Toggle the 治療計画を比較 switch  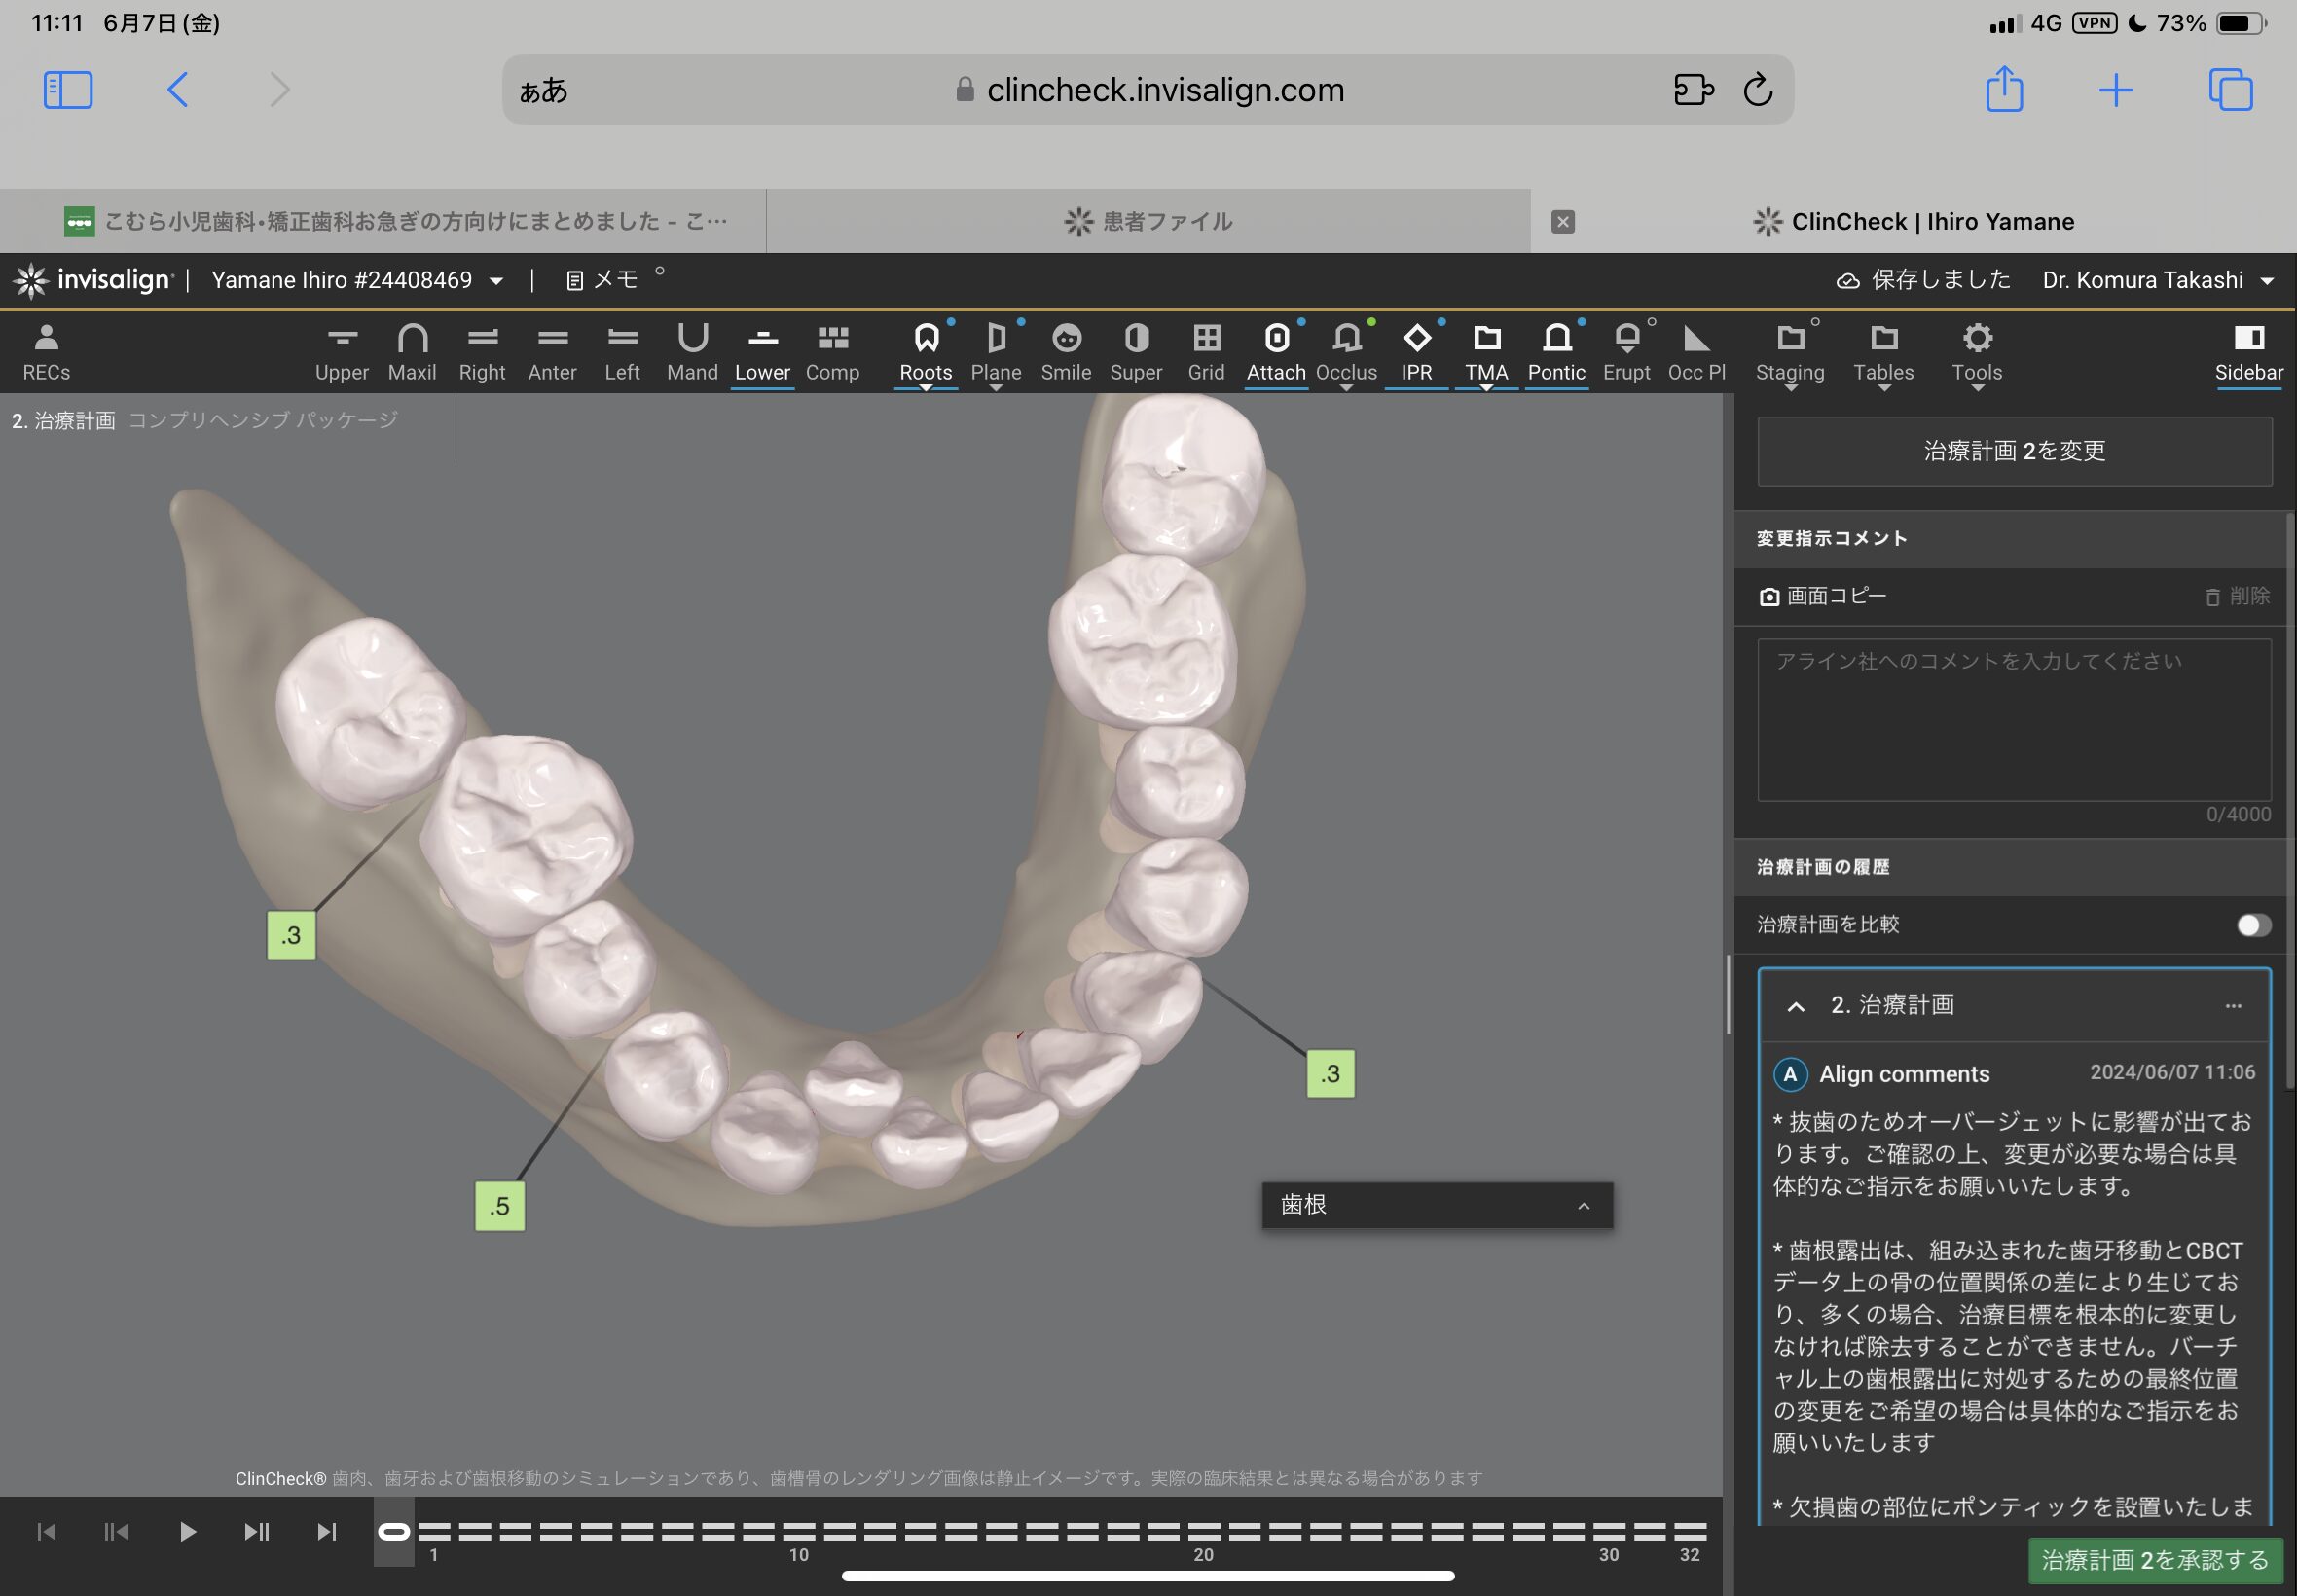(2252, 925)
